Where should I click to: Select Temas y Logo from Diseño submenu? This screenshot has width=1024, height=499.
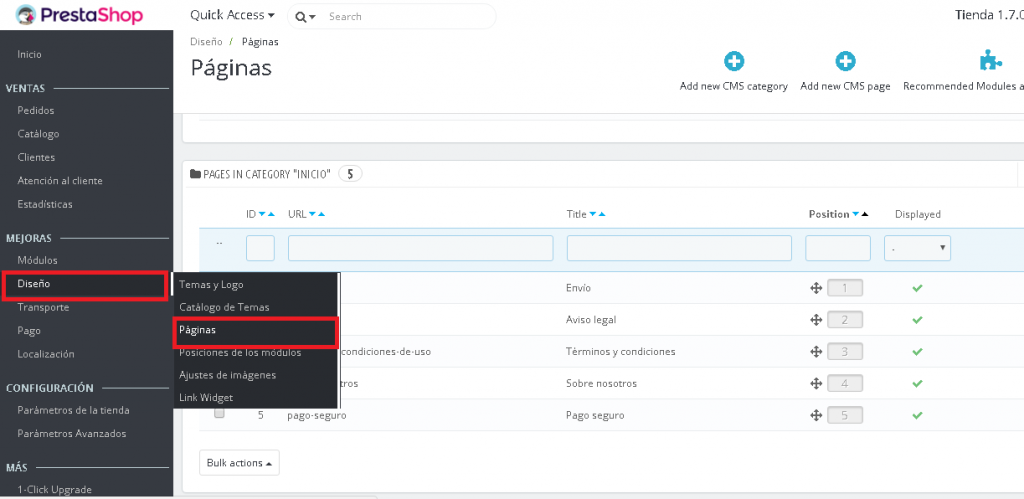[x=211, y=285]
